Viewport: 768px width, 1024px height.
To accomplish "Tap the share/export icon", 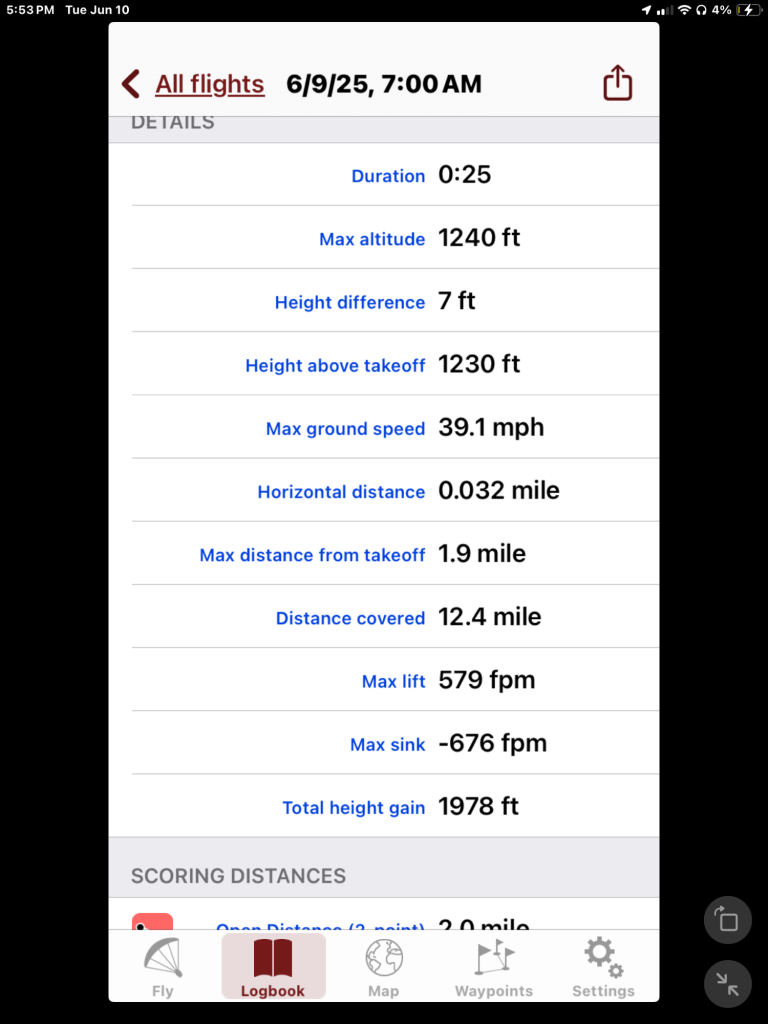I will click(x=618, y=83).
